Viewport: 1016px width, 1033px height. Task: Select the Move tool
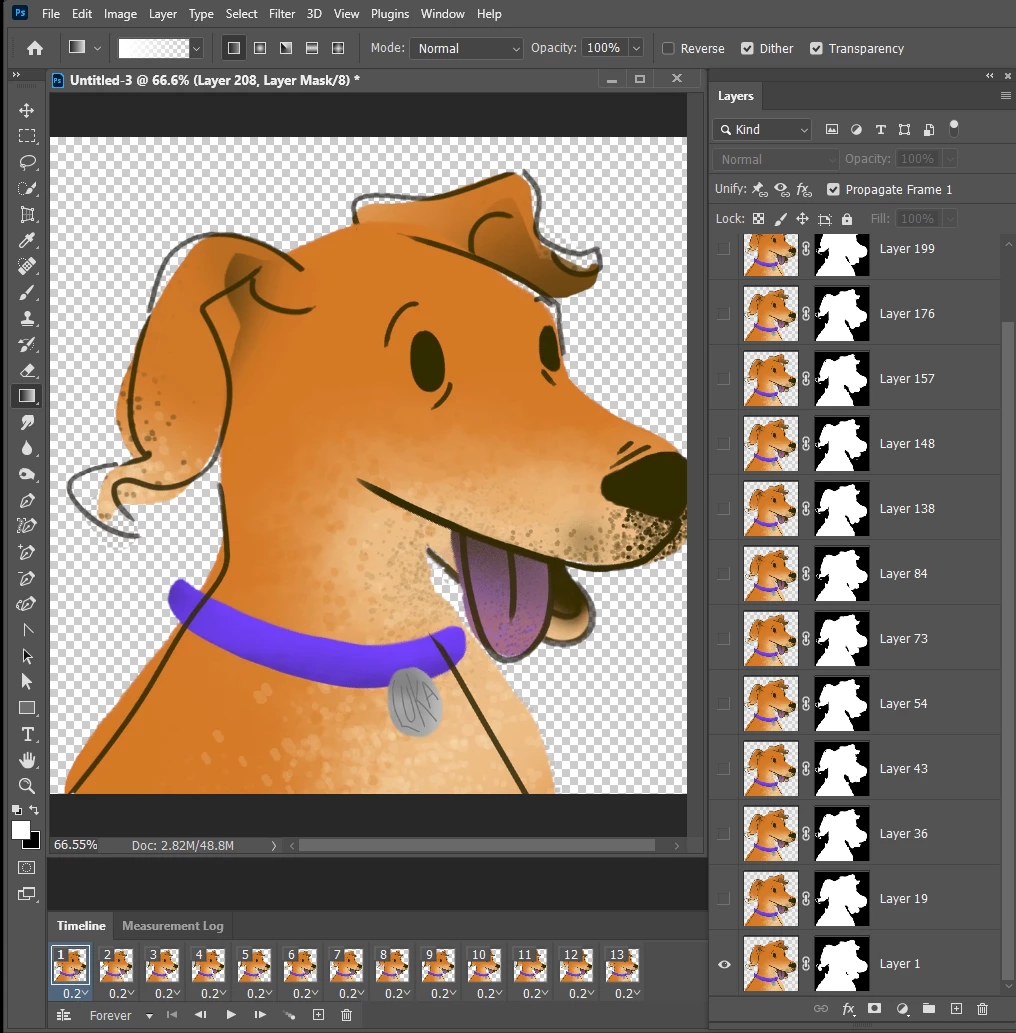[x=27, y=110]
